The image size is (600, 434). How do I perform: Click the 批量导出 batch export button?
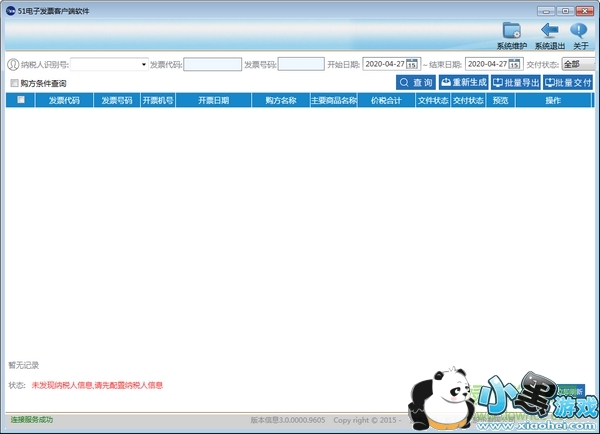516,82
